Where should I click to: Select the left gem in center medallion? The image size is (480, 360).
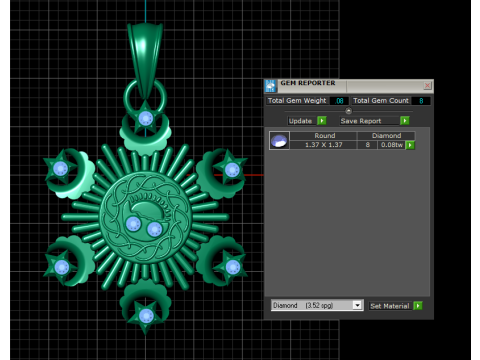[133, 224]
